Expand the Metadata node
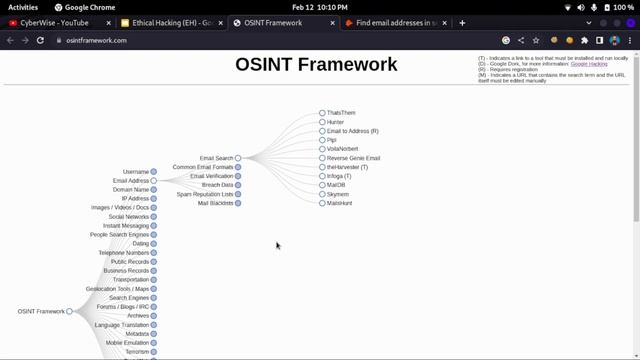640x360 pixels. tap(153, 334)
